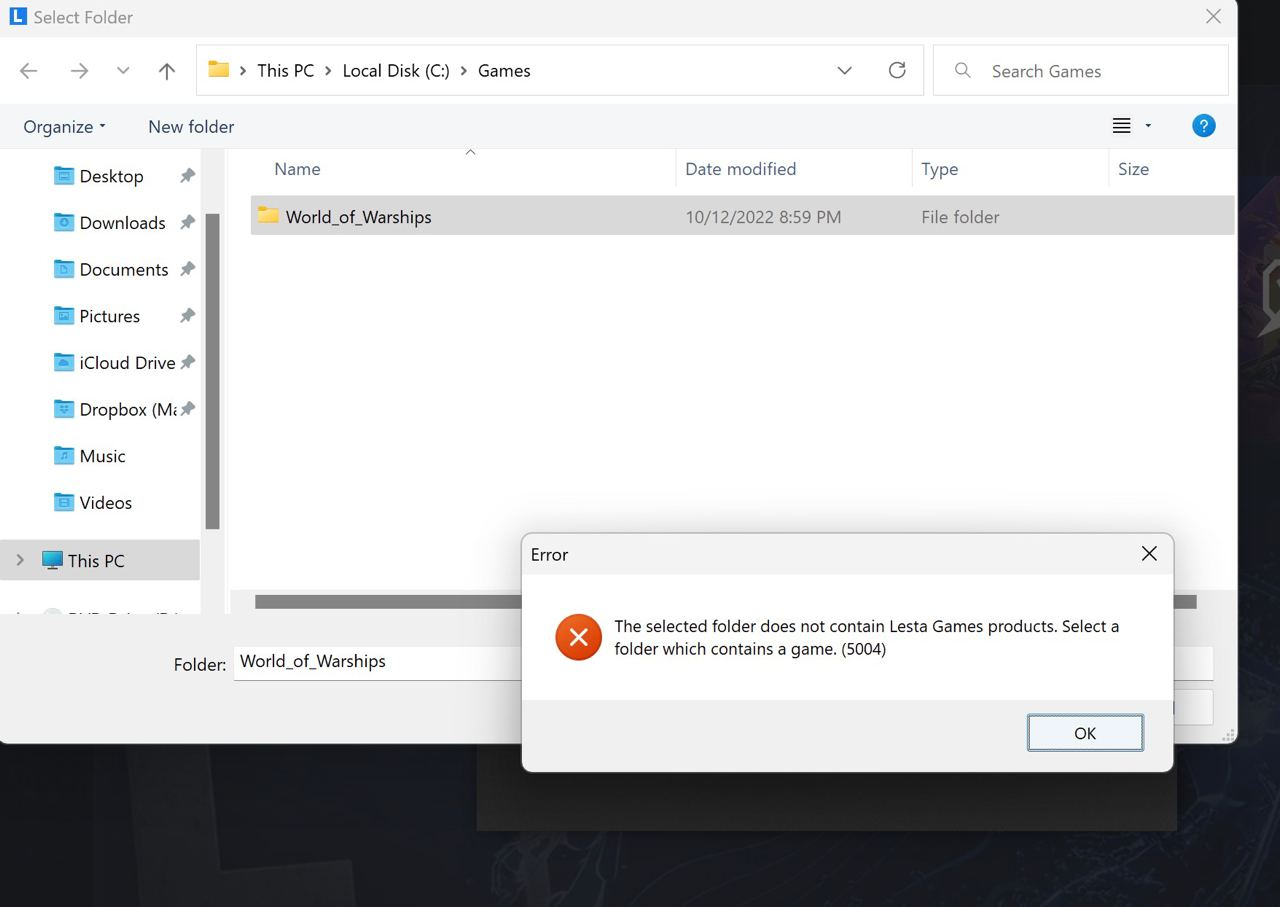Go up one folder level
The width and height of the screenshot is (1280, 907).
[167, 71]
